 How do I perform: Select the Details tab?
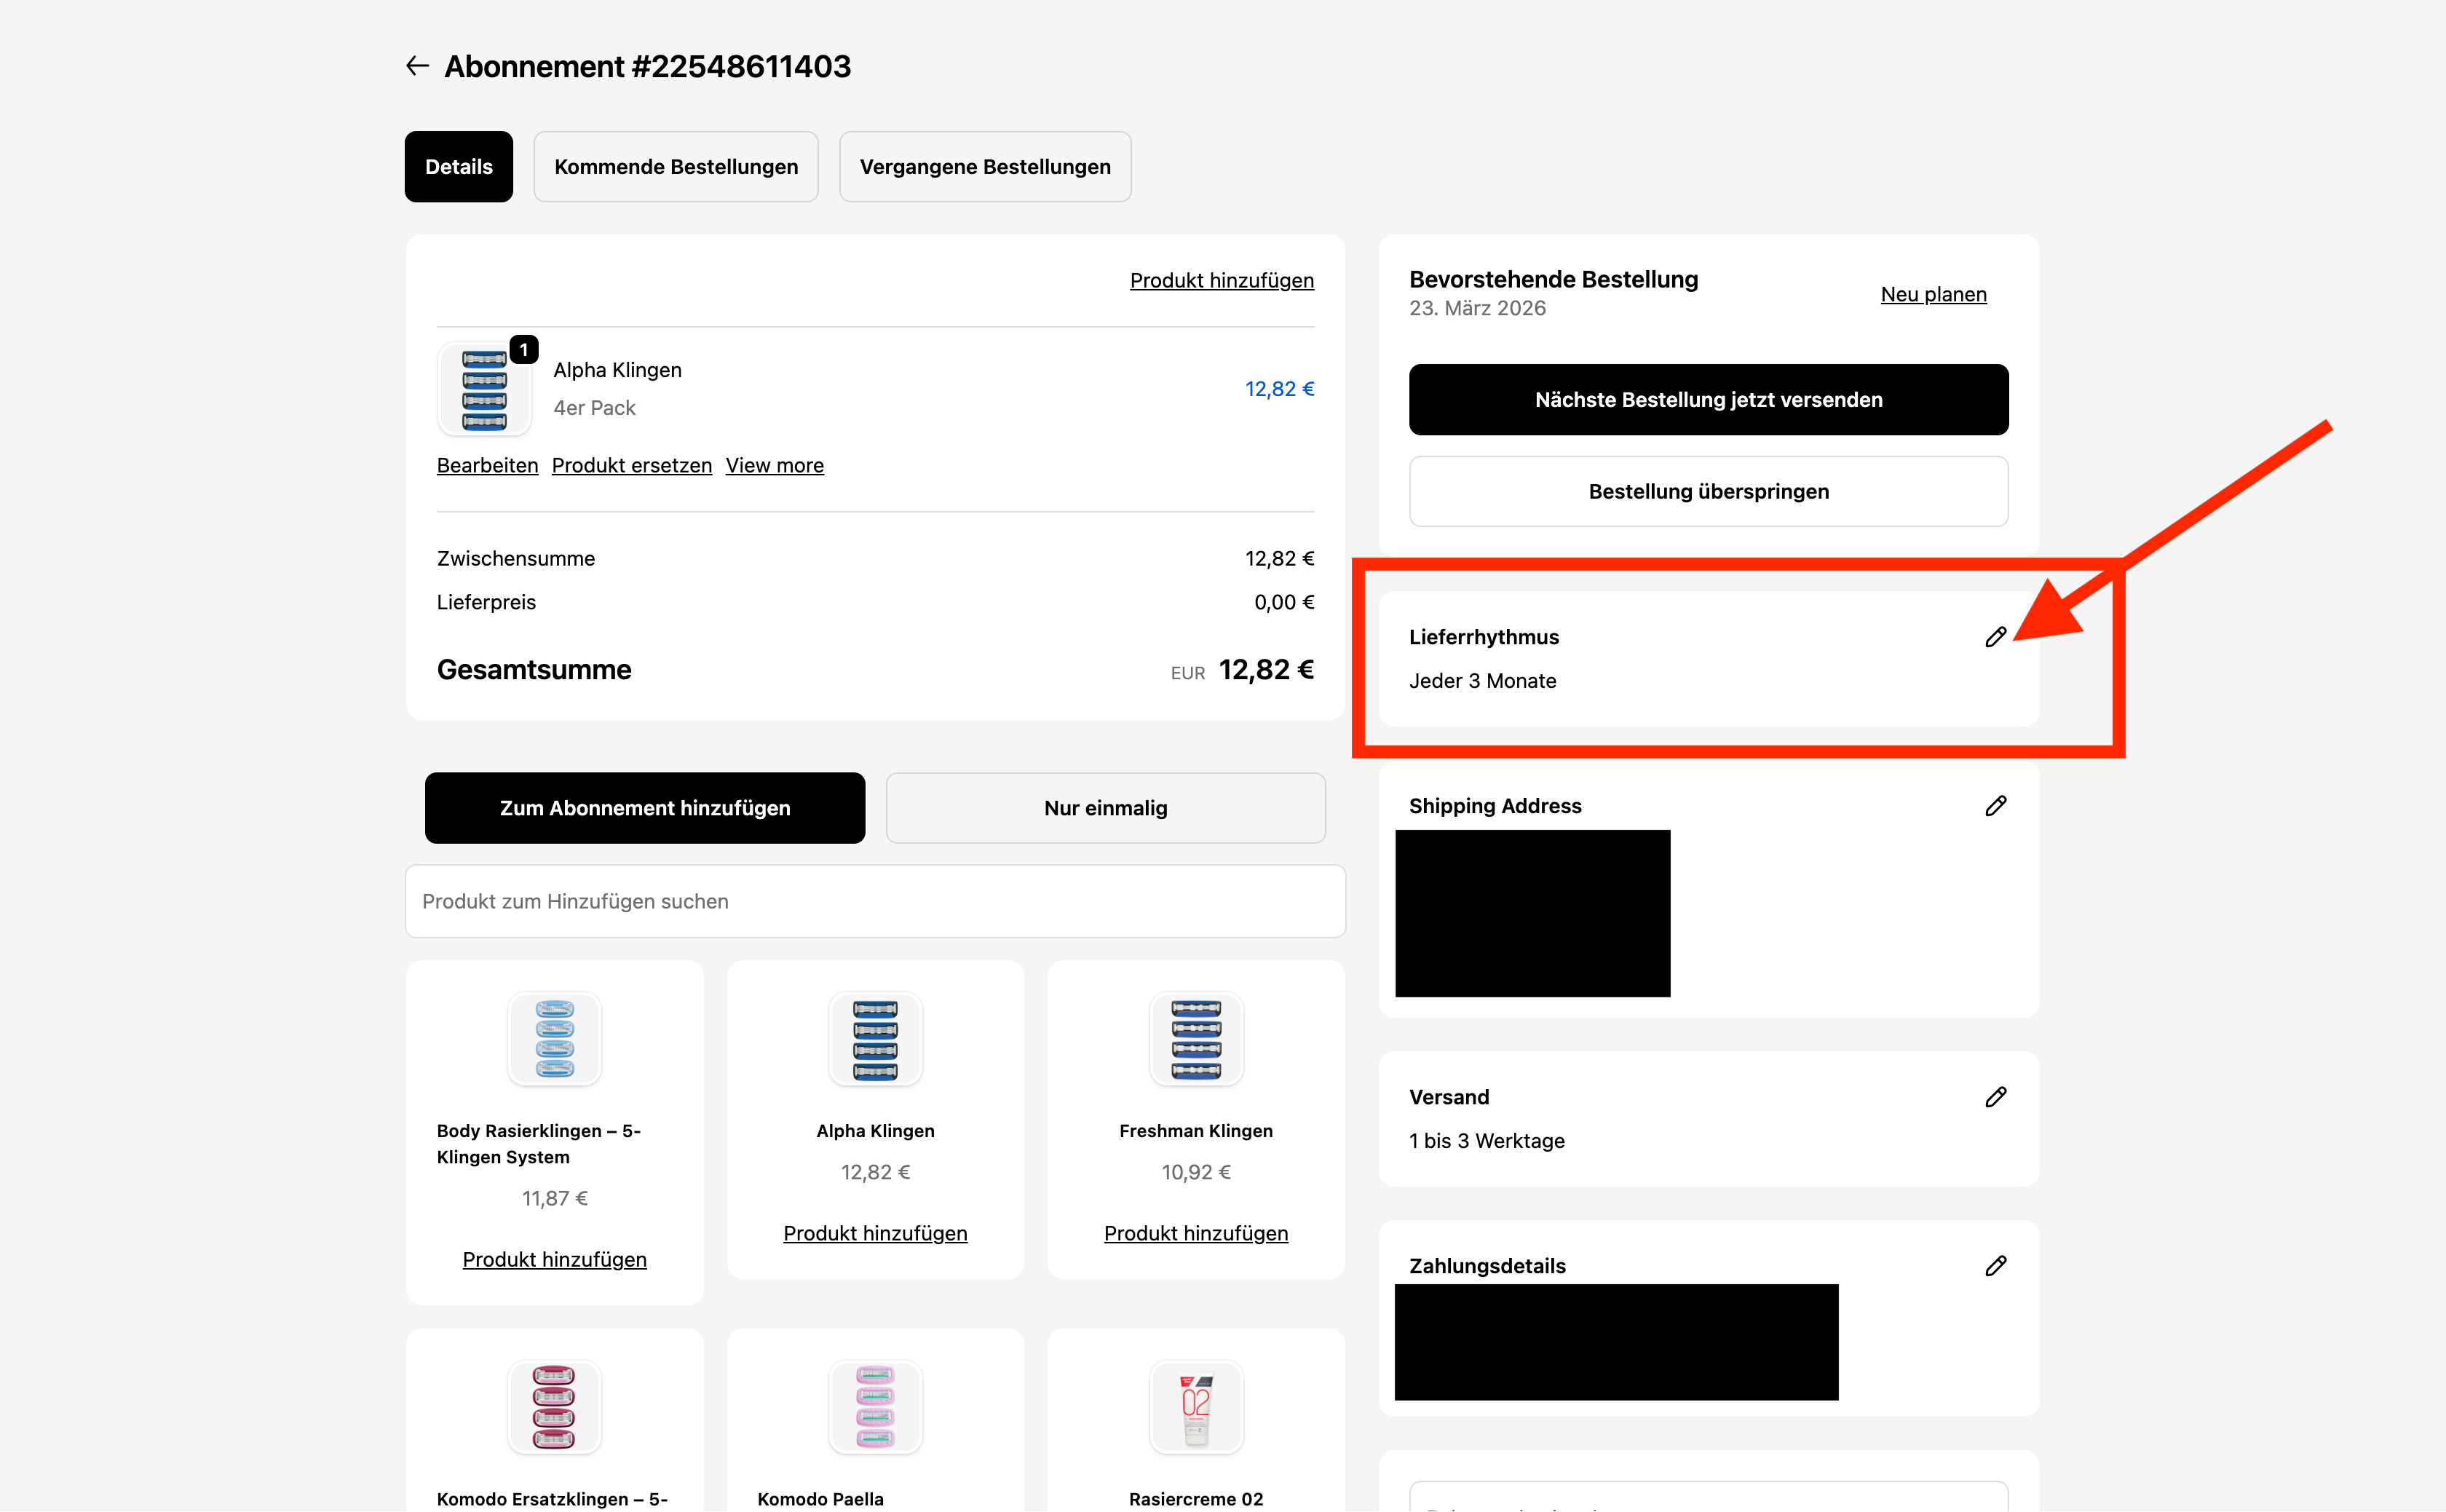click(x=459, y=167)
